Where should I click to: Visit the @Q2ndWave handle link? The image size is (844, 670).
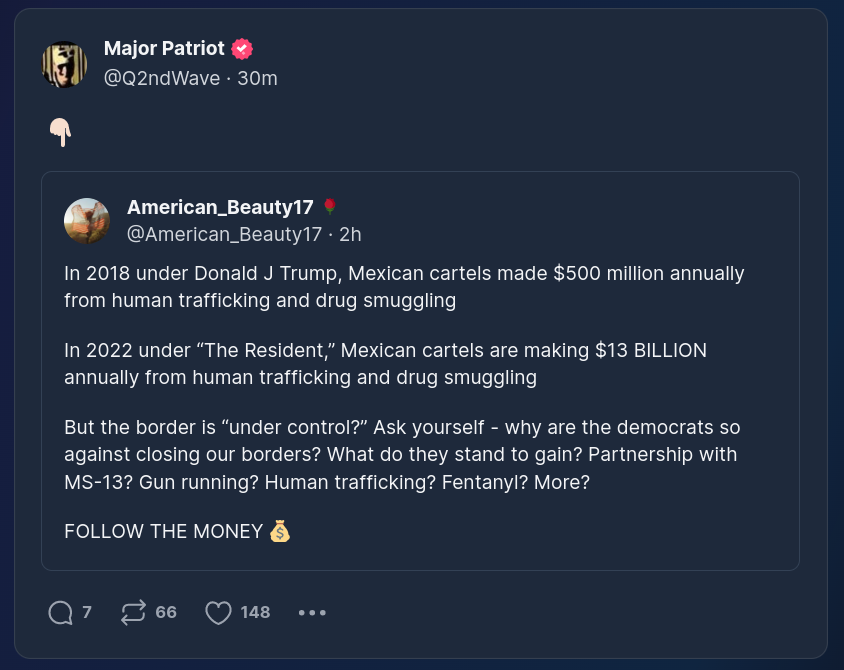pos(162,78)
